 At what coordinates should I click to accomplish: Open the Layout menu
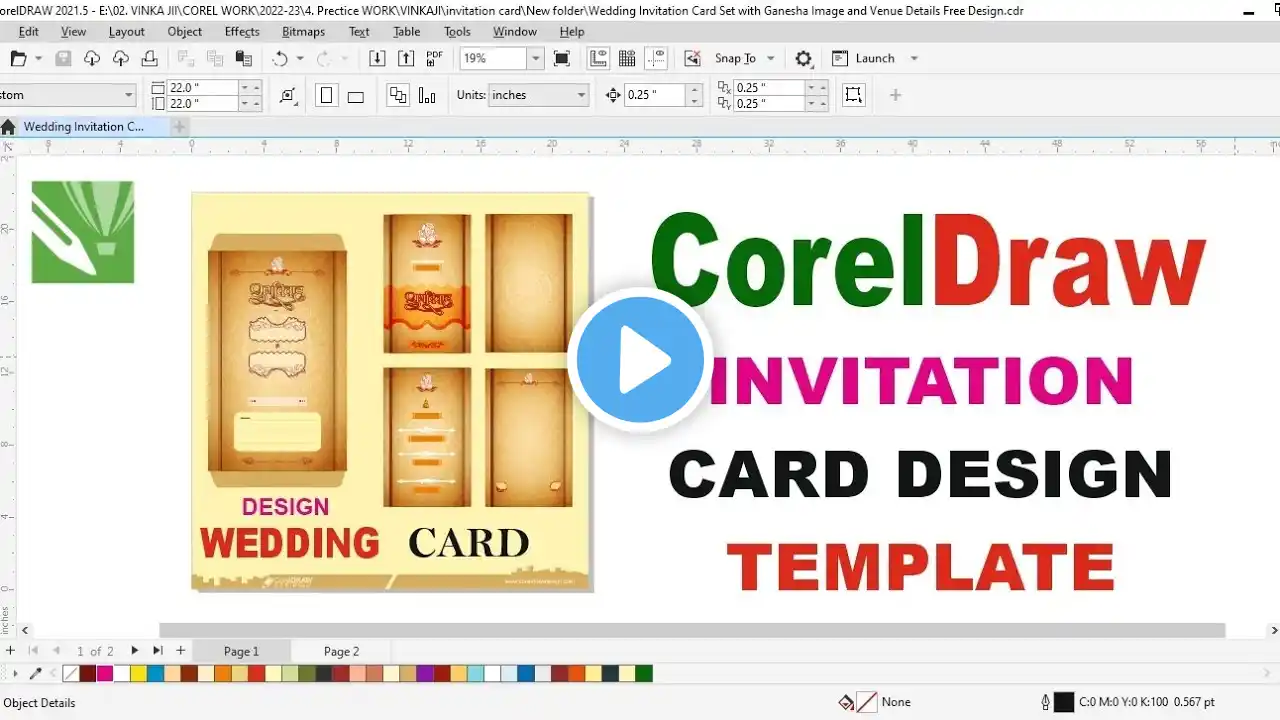[127, 32]
